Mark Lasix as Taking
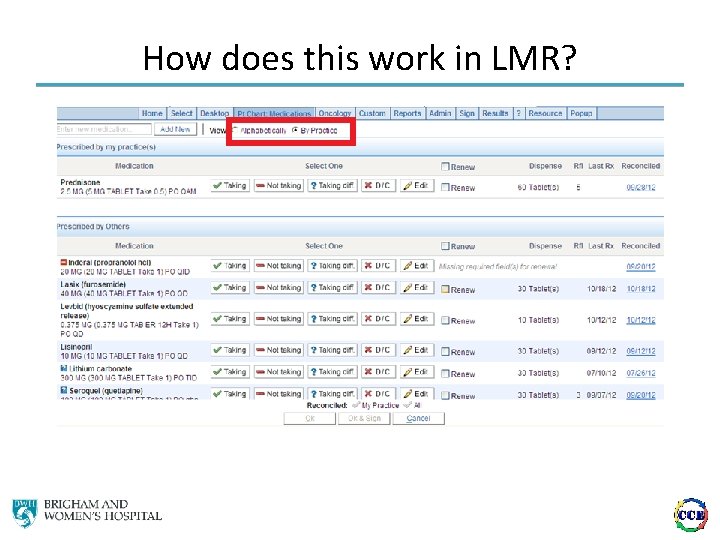Image resolution: width=720 pixels, height=540 pixels. pos(231,287)
